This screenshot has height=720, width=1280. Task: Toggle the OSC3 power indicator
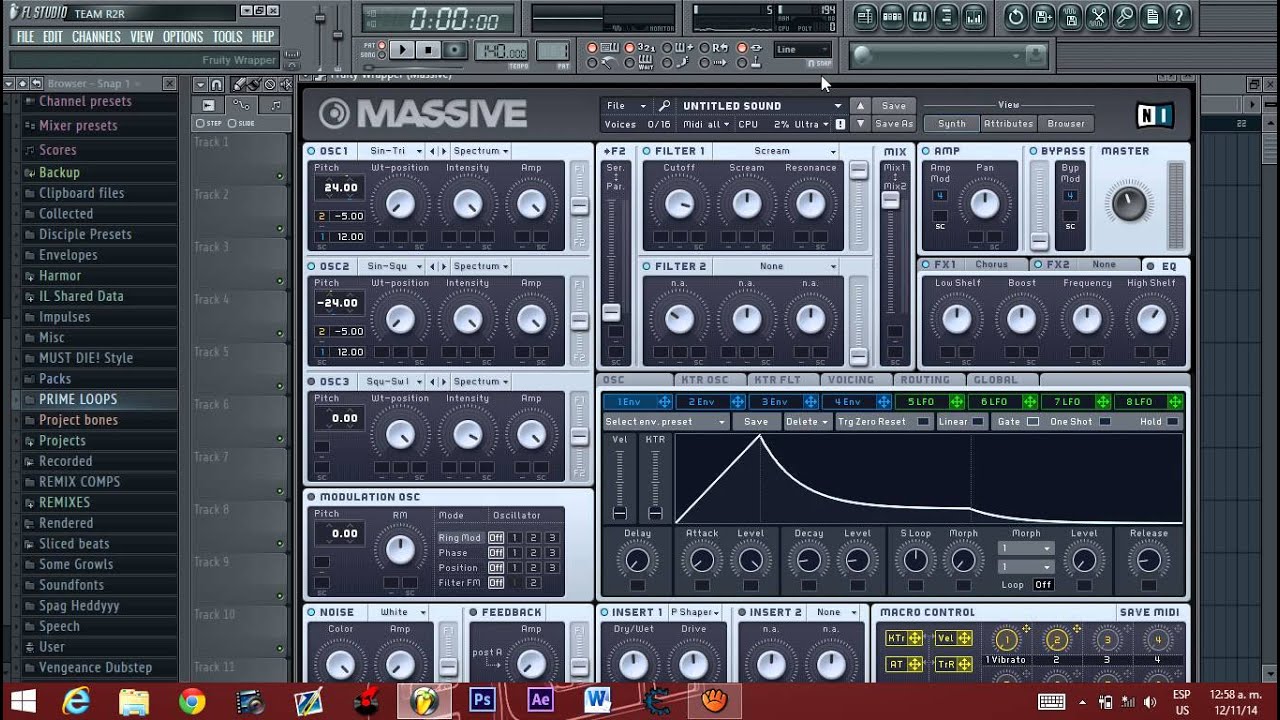[x=313, y=382]
